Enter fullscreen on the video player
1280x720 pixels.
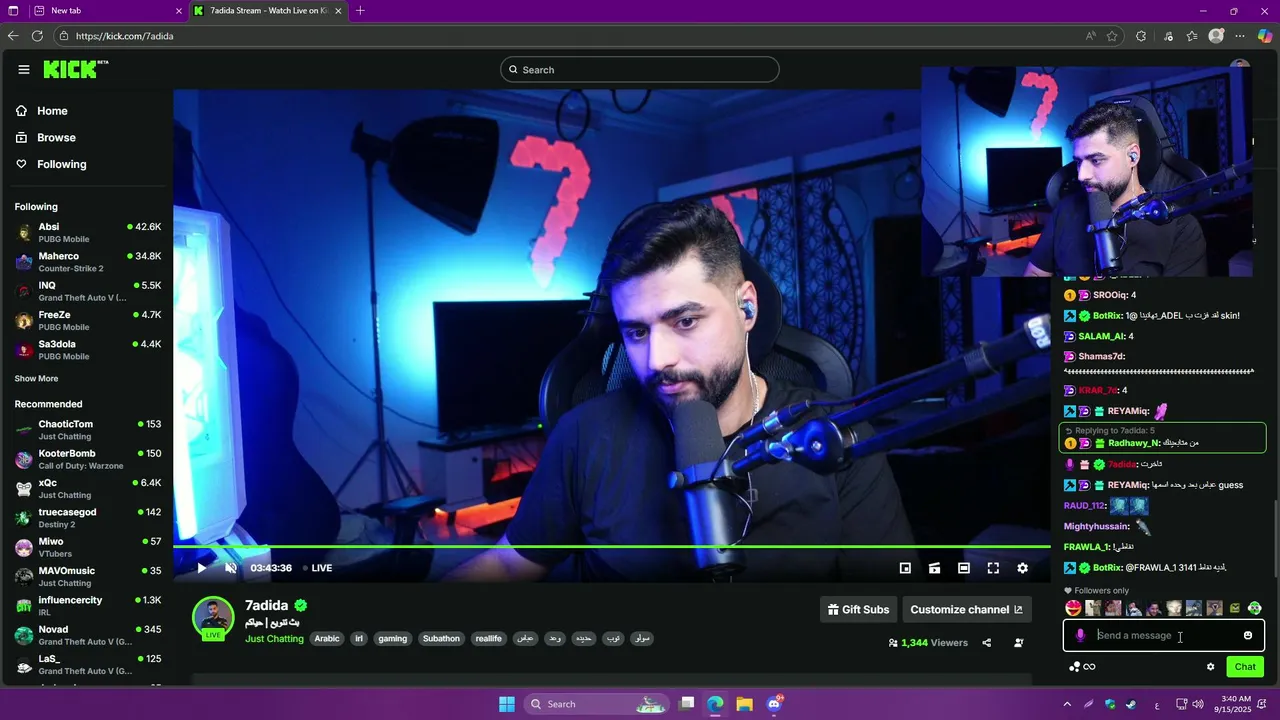coord(993,568)
